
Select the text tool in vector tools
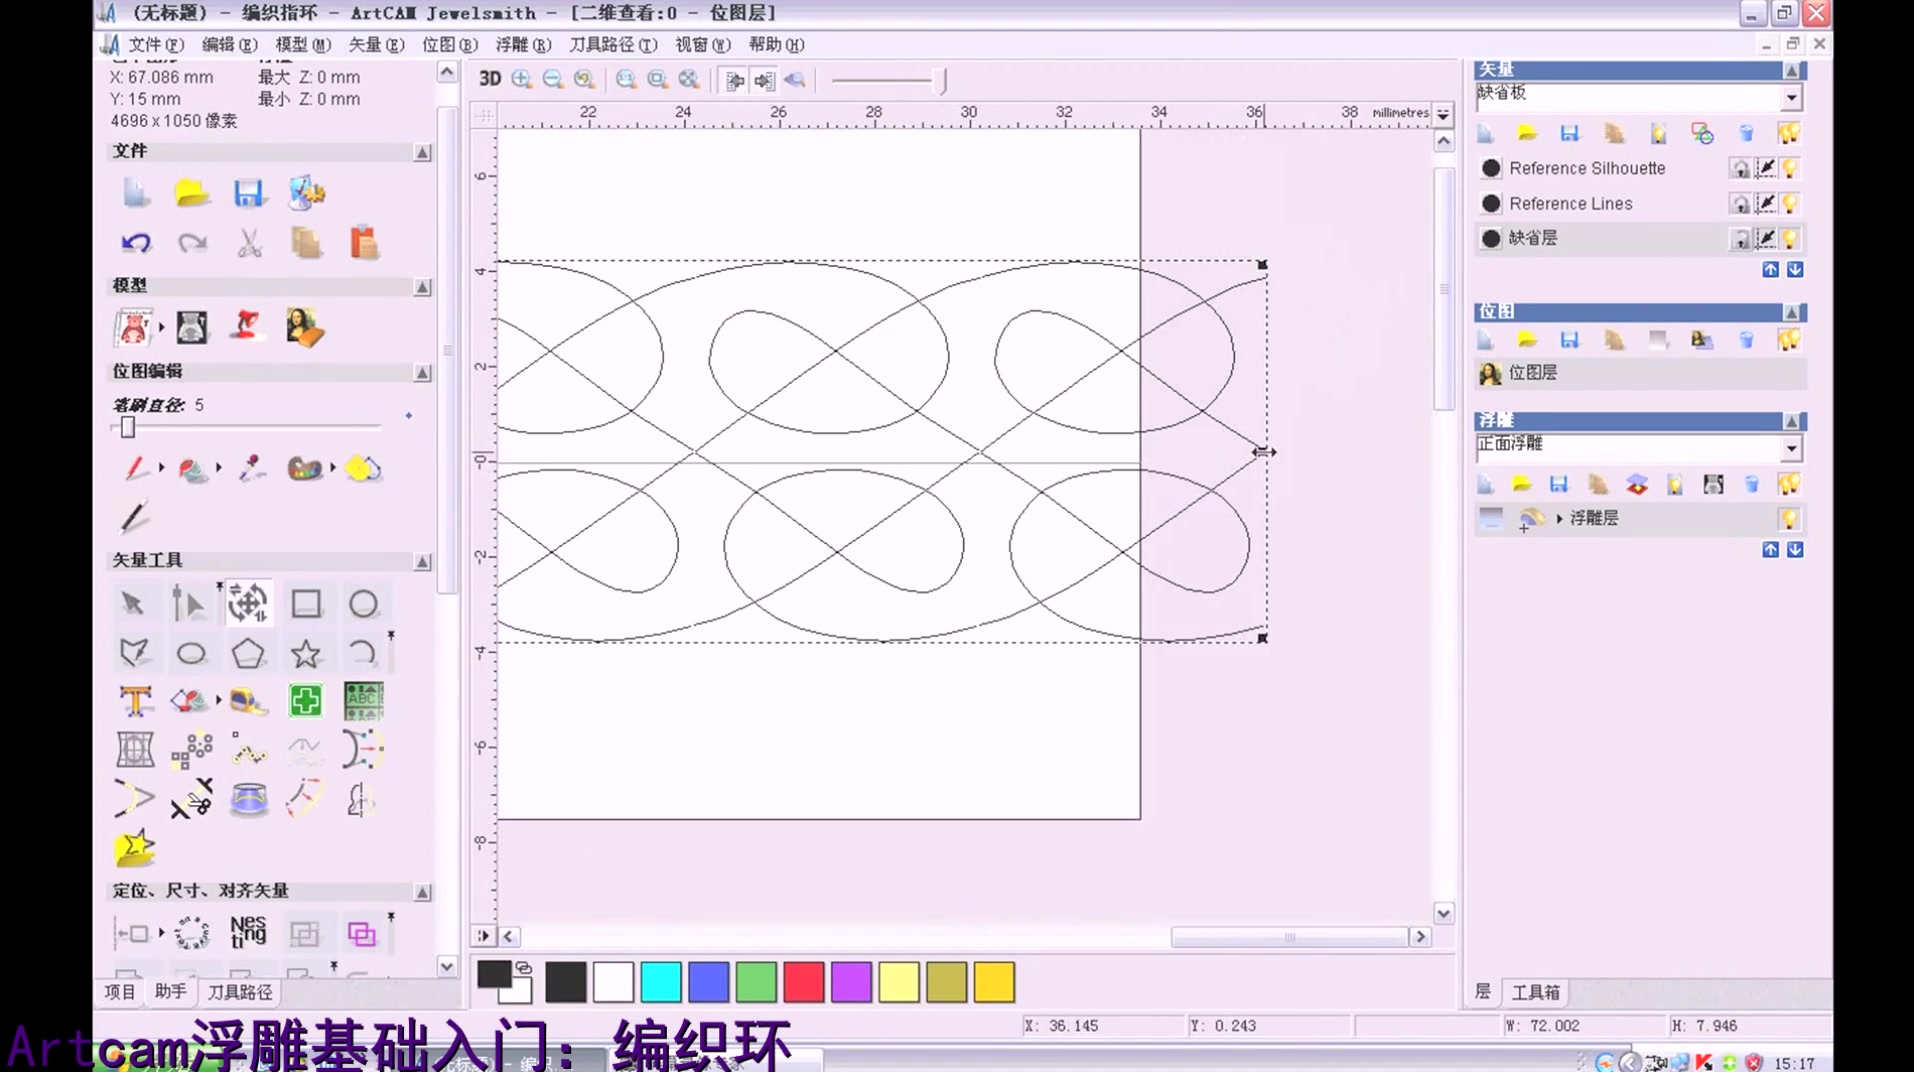pyautogui.click(x=135, y=701)
